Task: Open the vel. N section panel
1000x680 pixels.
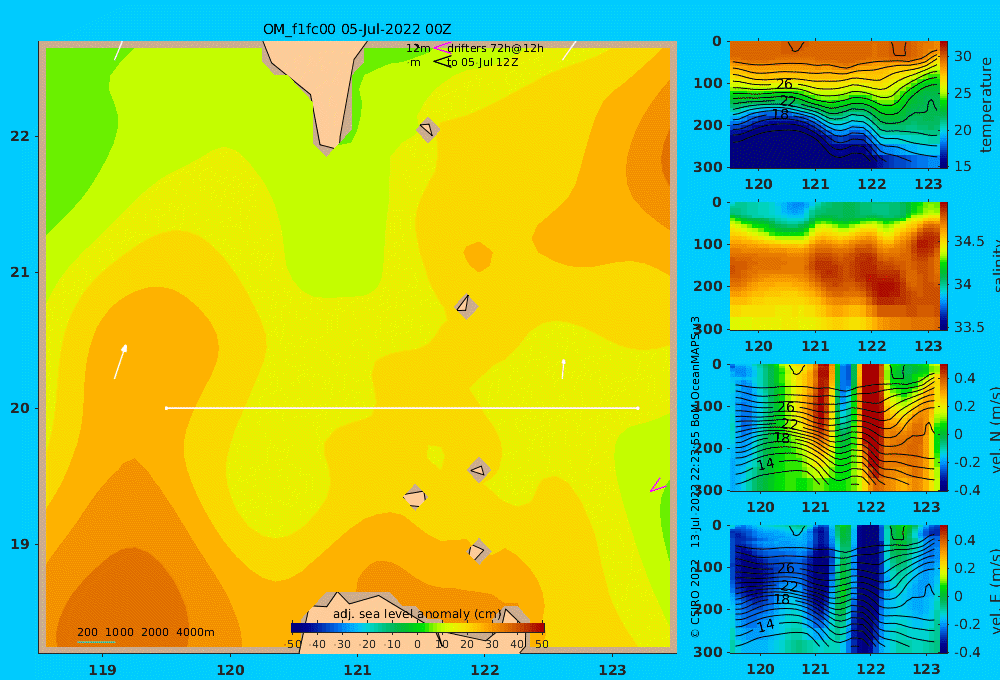Action: [834, 427]
